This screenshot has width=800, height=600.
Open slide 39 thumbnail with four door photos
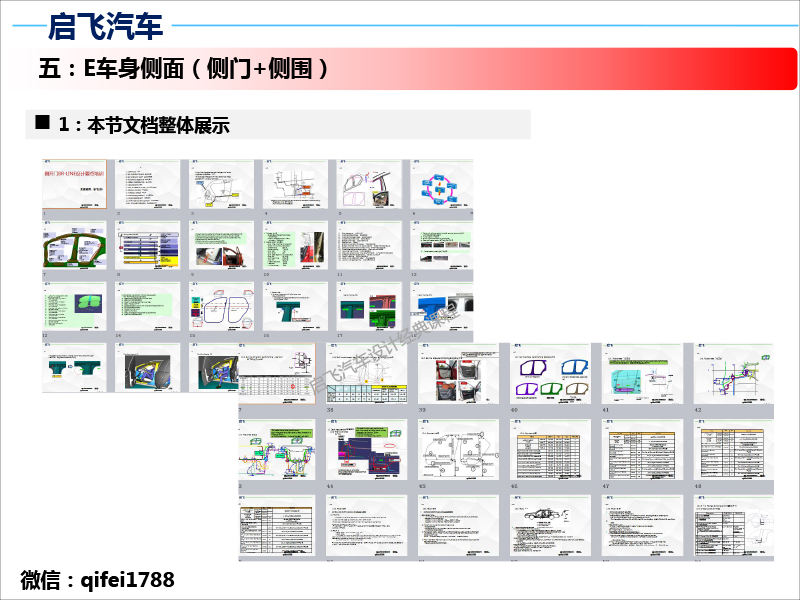coord(458,374)
